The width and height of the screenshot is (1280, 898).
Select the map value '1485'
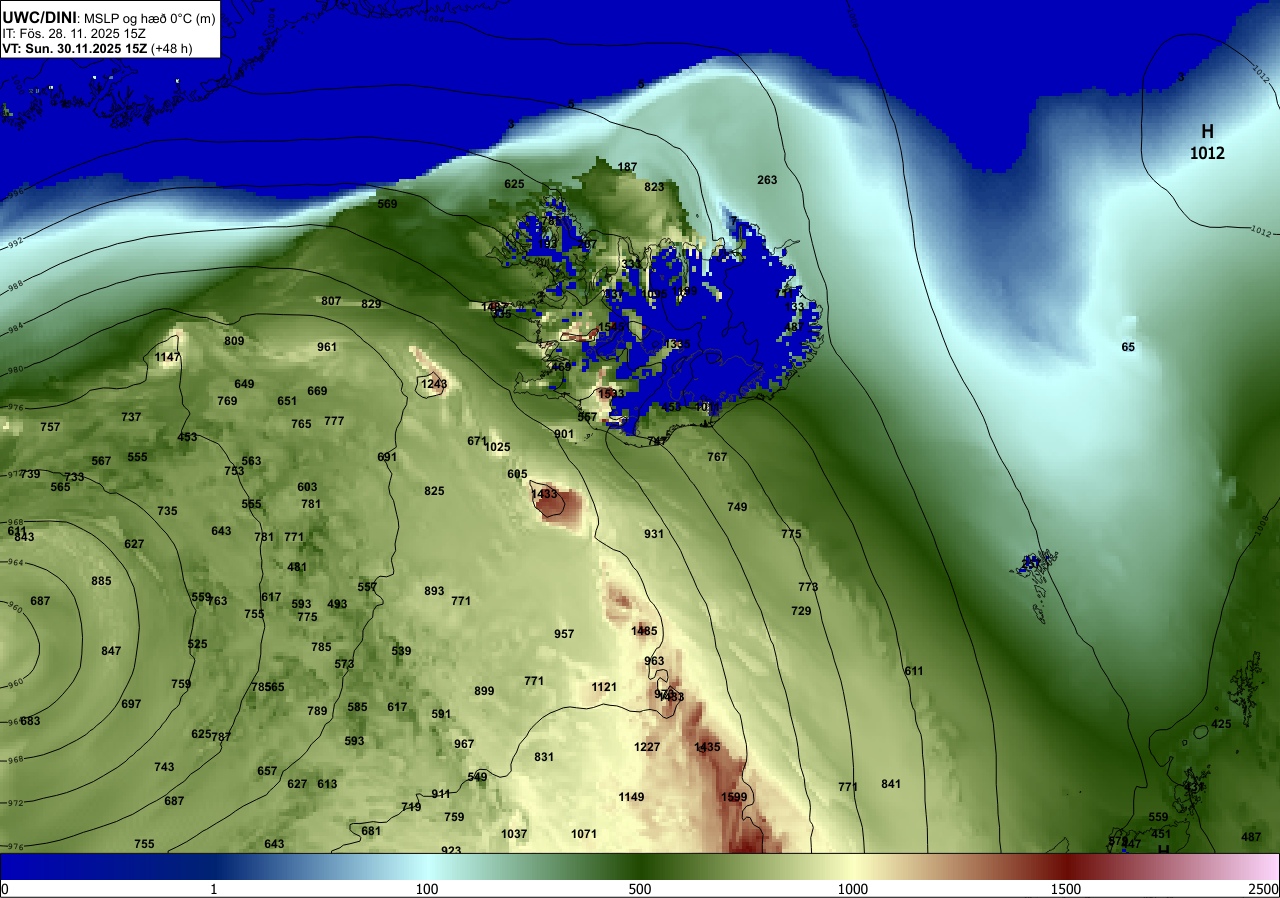[x=645, y=631]
